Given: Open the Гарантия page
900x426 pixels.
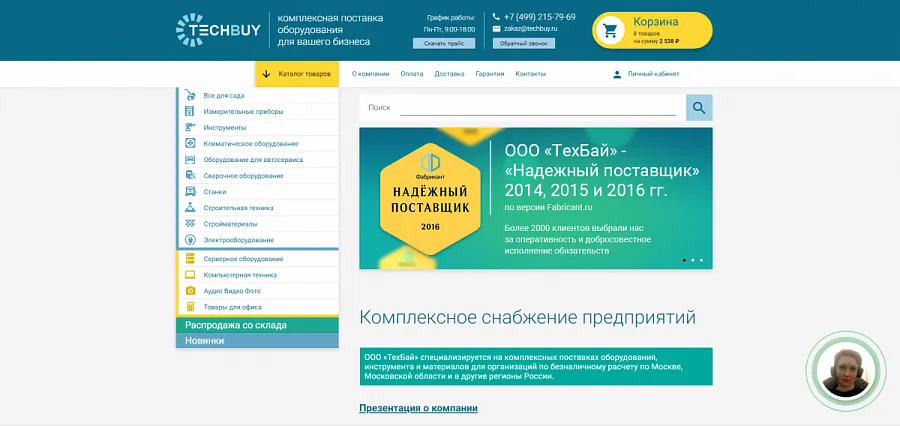Looking at the screenshot, I should coord(490,74).
